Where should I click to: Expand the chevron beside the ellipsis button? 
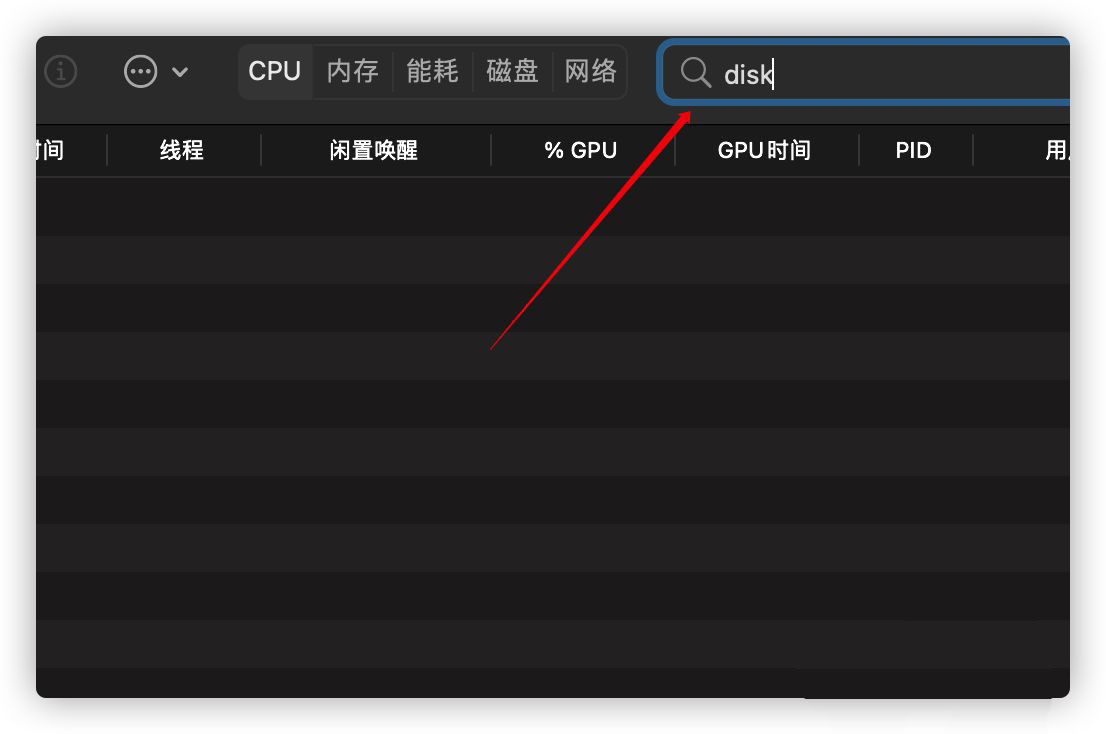(x=180, y=72)
